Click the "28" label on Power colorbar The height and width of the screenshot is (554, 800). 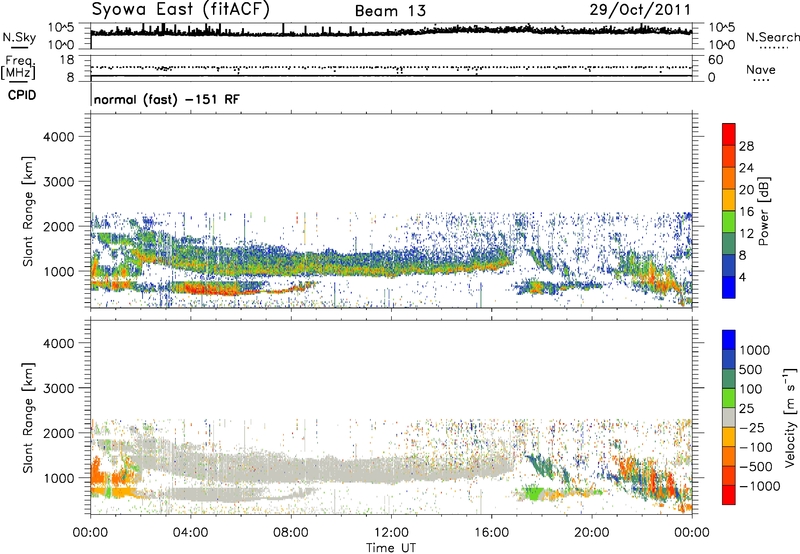click(x=746, y=146)
